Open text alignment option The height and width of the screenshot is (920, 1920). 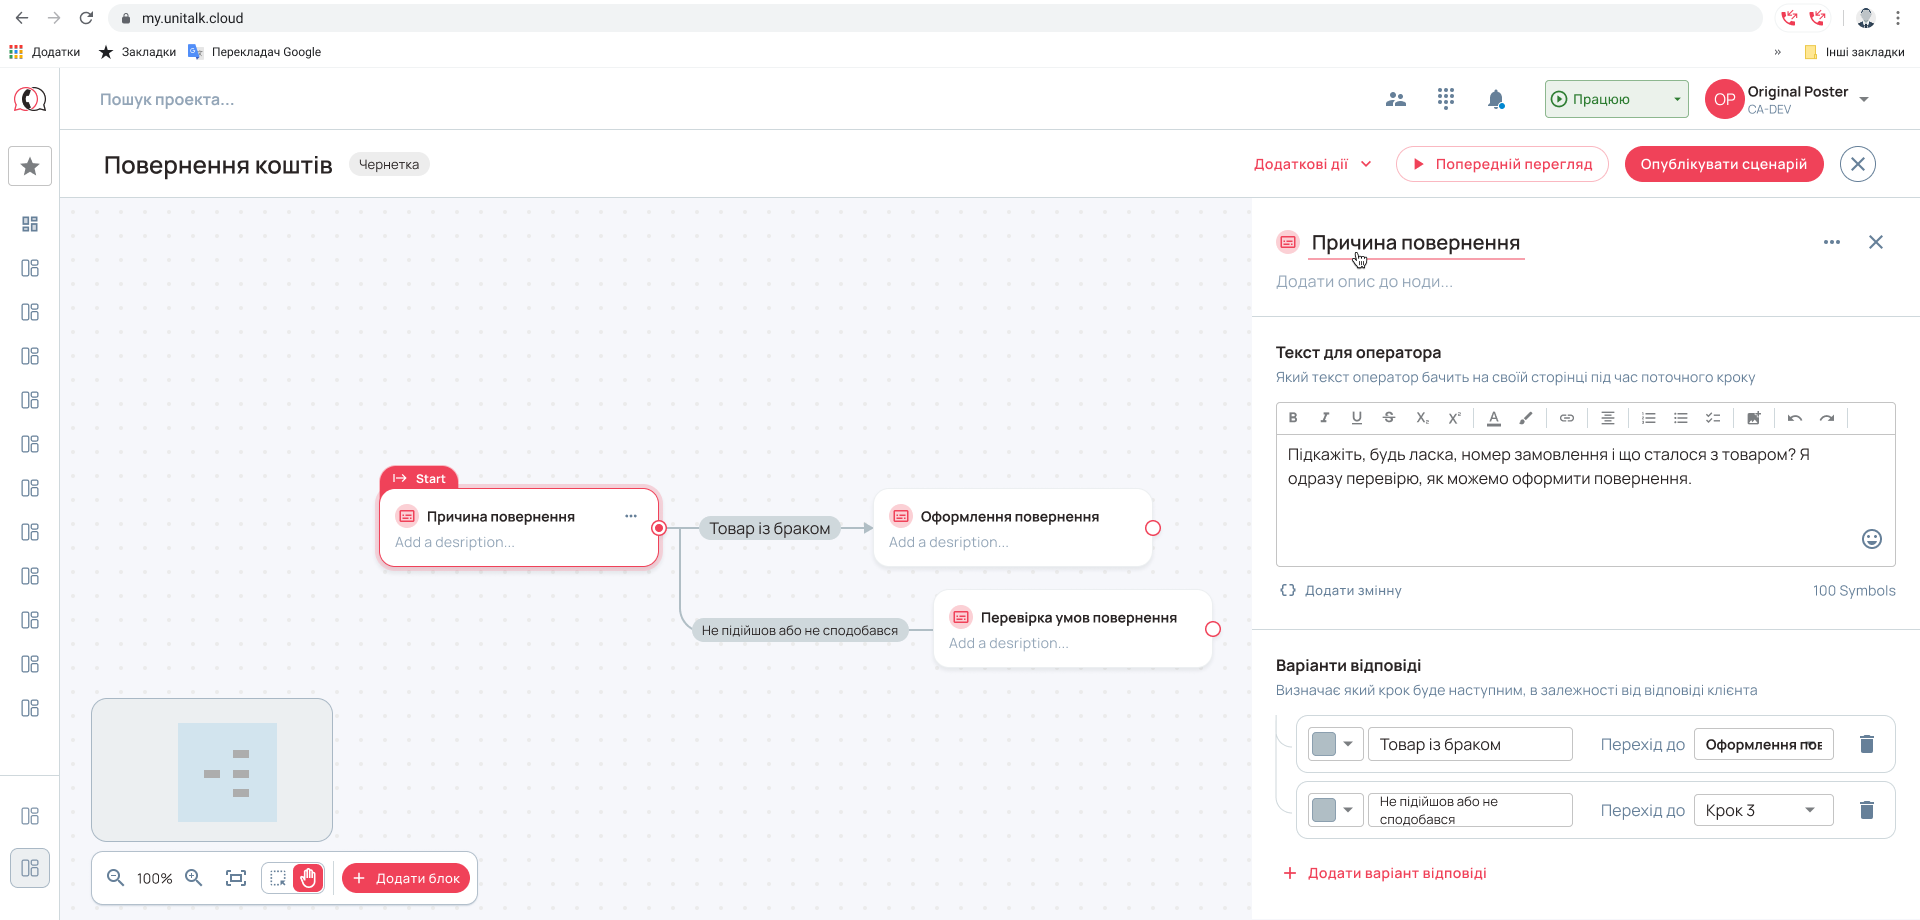[1608, 418]
